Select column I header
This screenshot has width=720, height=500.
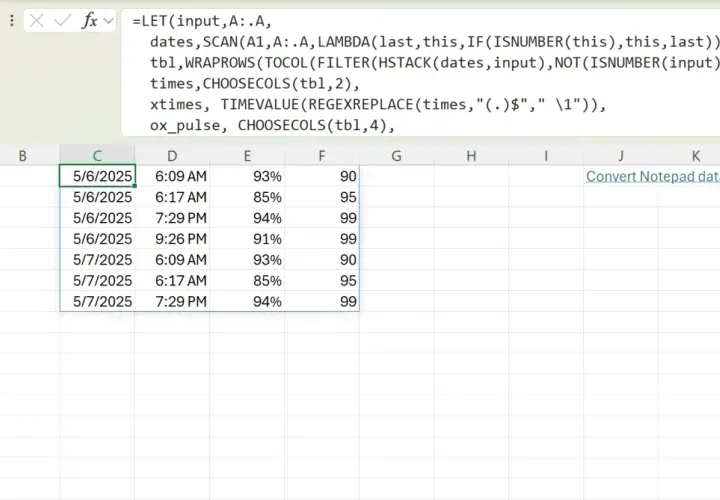click(546, 156)
